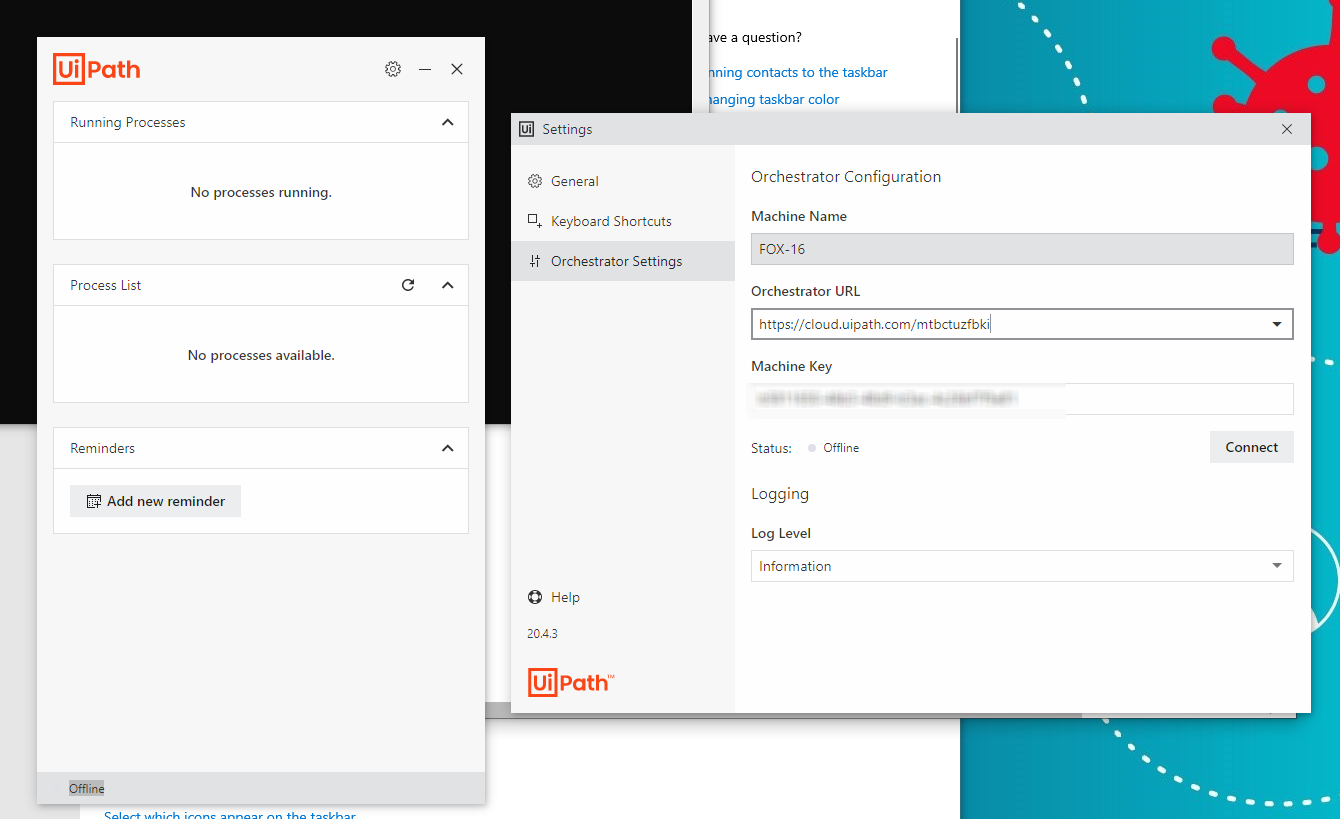Open the Log Level dropdown

(x=1022, y=566)
